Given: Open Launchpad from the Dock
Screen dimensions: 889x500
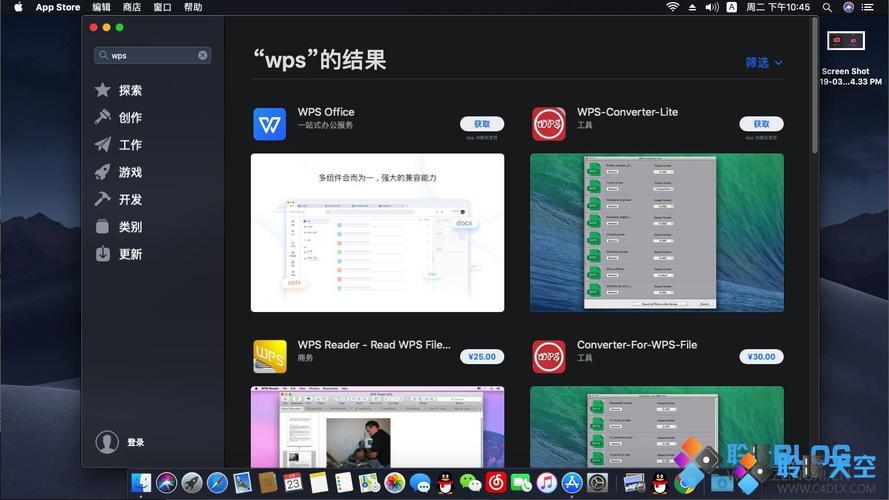Looking at the screenshot, I should click(192, 483).
